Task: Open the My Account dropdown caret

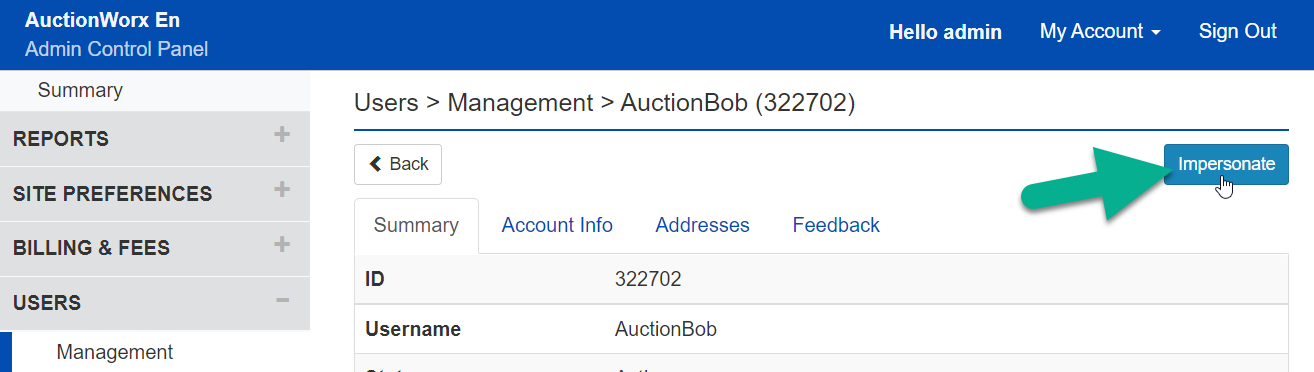Action: click(x=1156, y=33)
